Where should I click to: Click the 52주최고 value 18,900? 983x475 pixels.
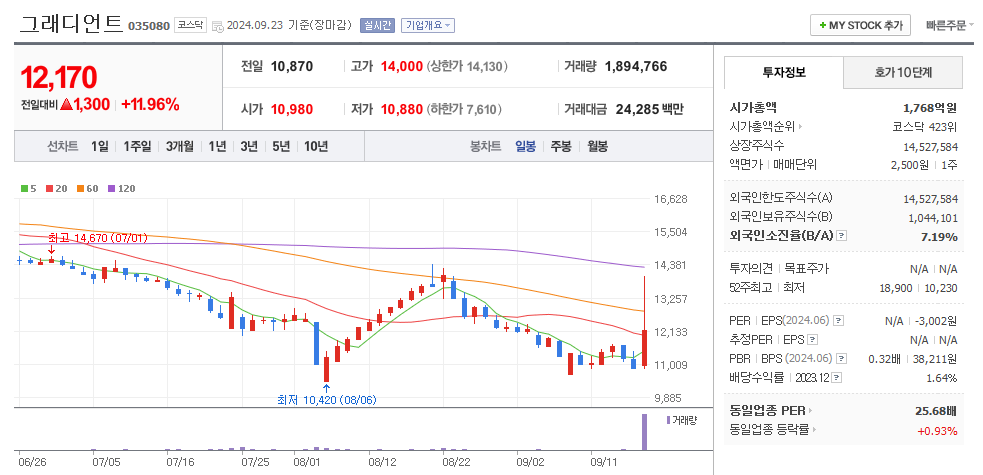point(898,288)
